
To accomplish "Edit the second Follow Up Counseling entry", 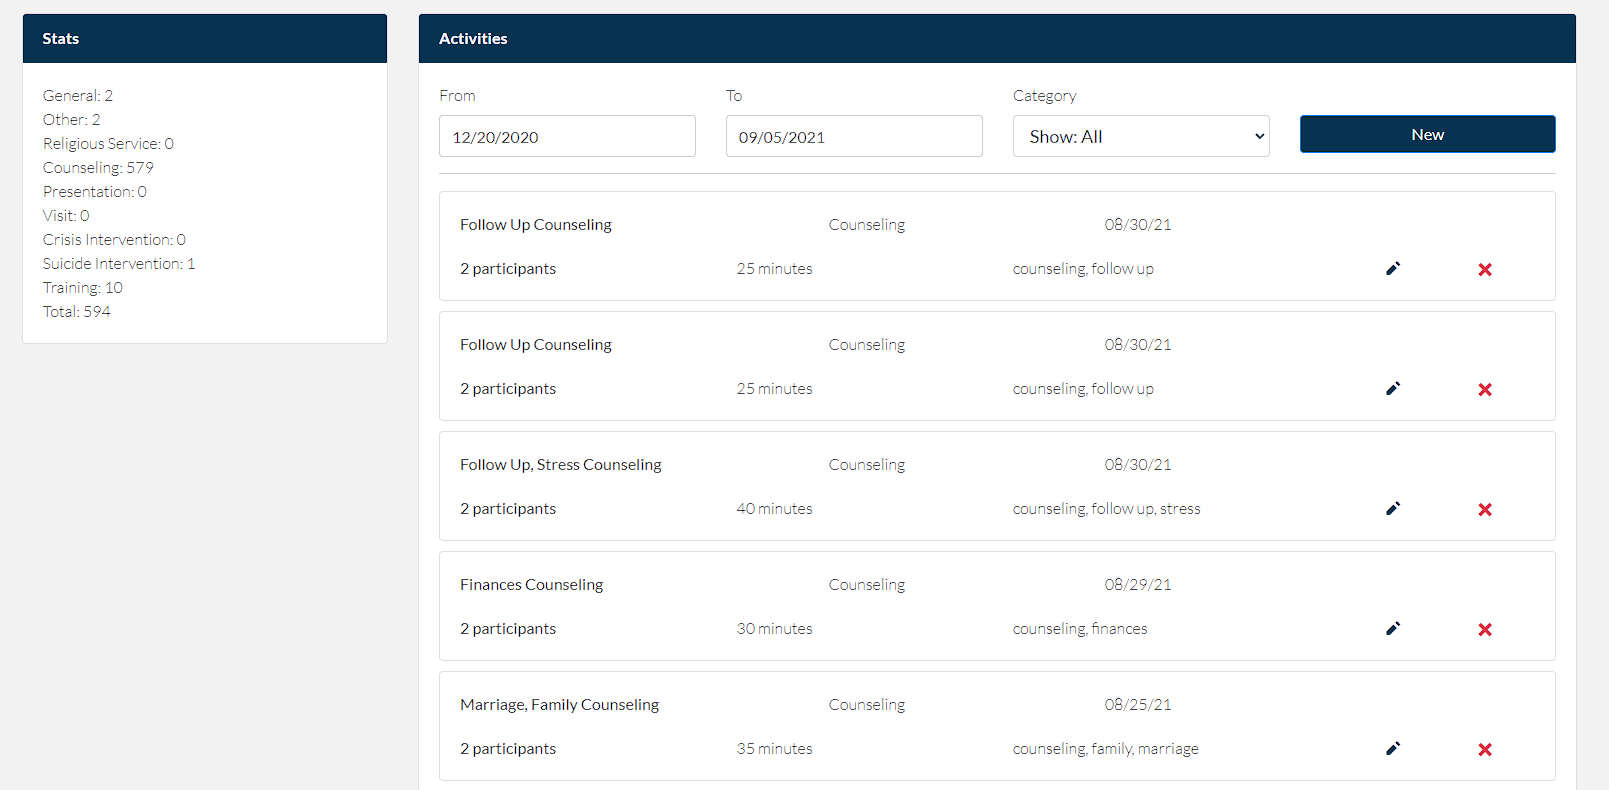I will point(1393,388).
